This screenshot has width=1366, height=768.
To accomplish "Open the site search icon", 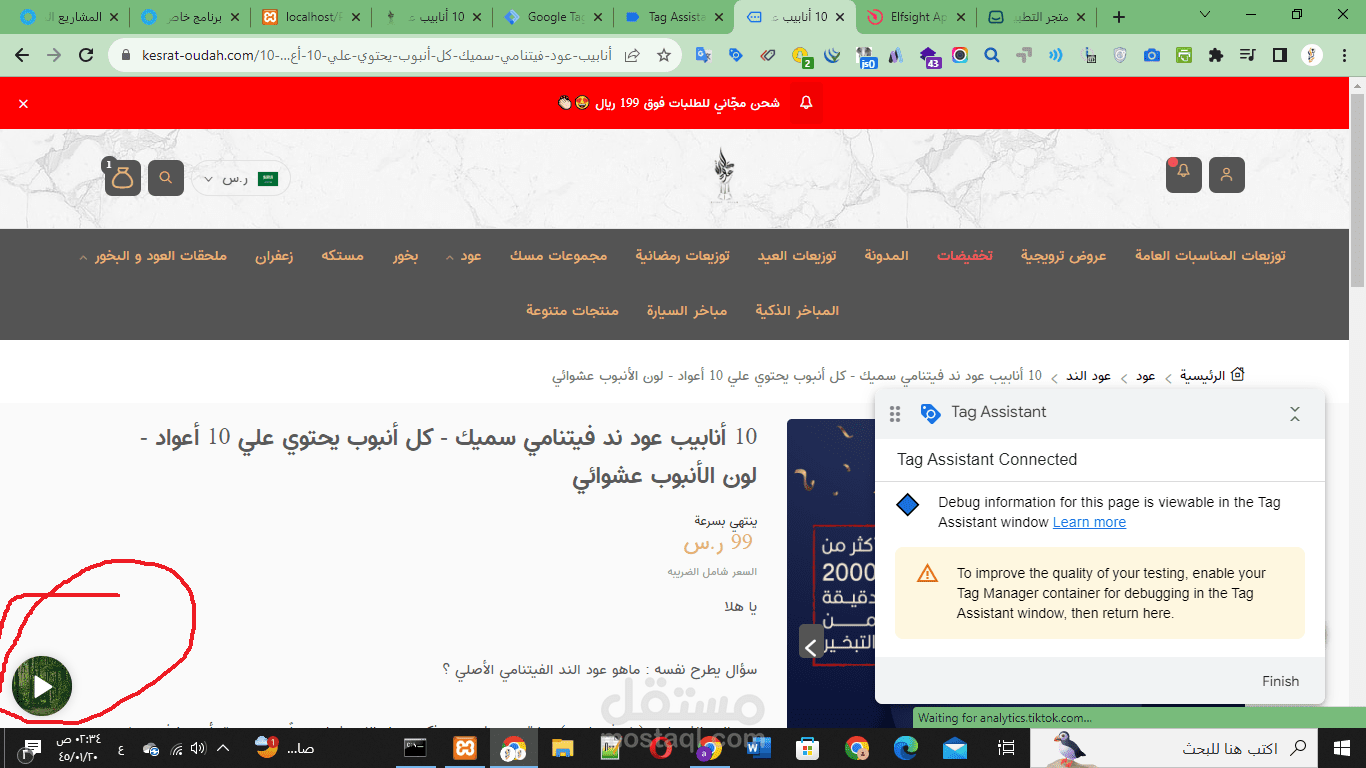I will click(x=166, y=178).
